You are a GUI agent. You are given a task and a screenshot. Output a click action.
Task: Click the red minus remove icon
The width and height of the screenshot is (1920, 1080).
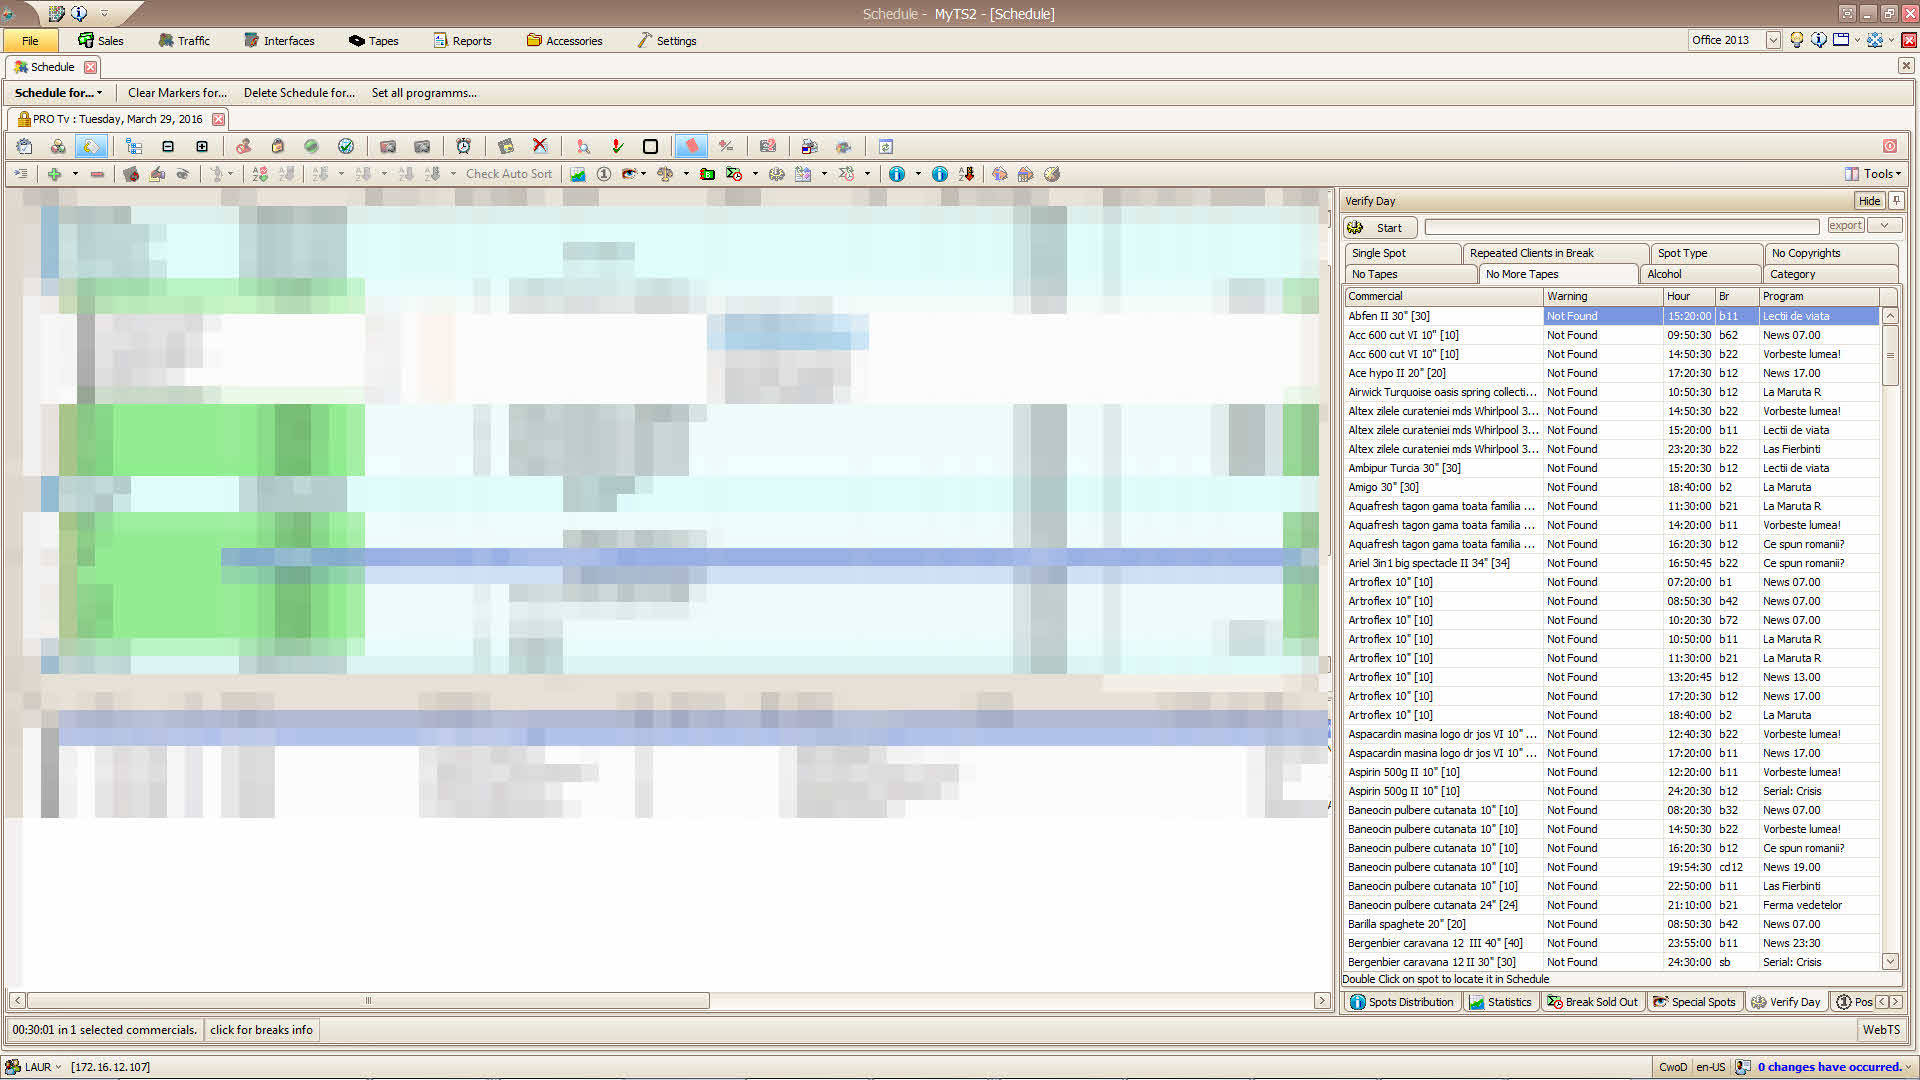pos(97,174)
